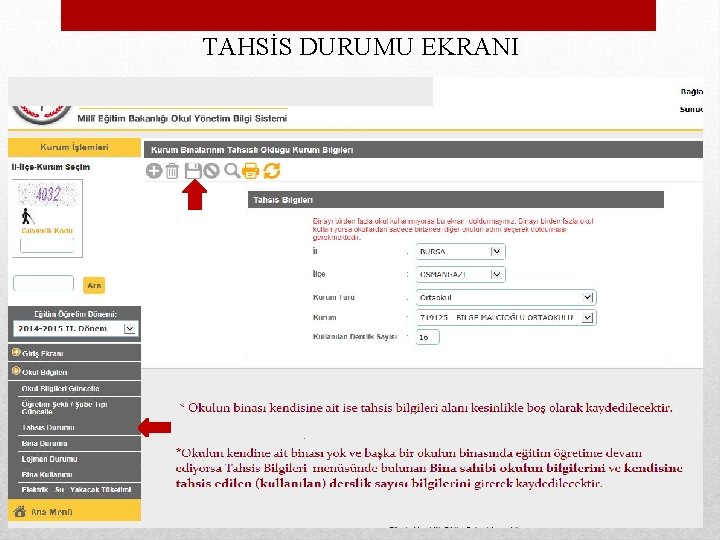Click the add new record plus icon
This screenshot has height=540, width=720.
(x=154, y=171)
